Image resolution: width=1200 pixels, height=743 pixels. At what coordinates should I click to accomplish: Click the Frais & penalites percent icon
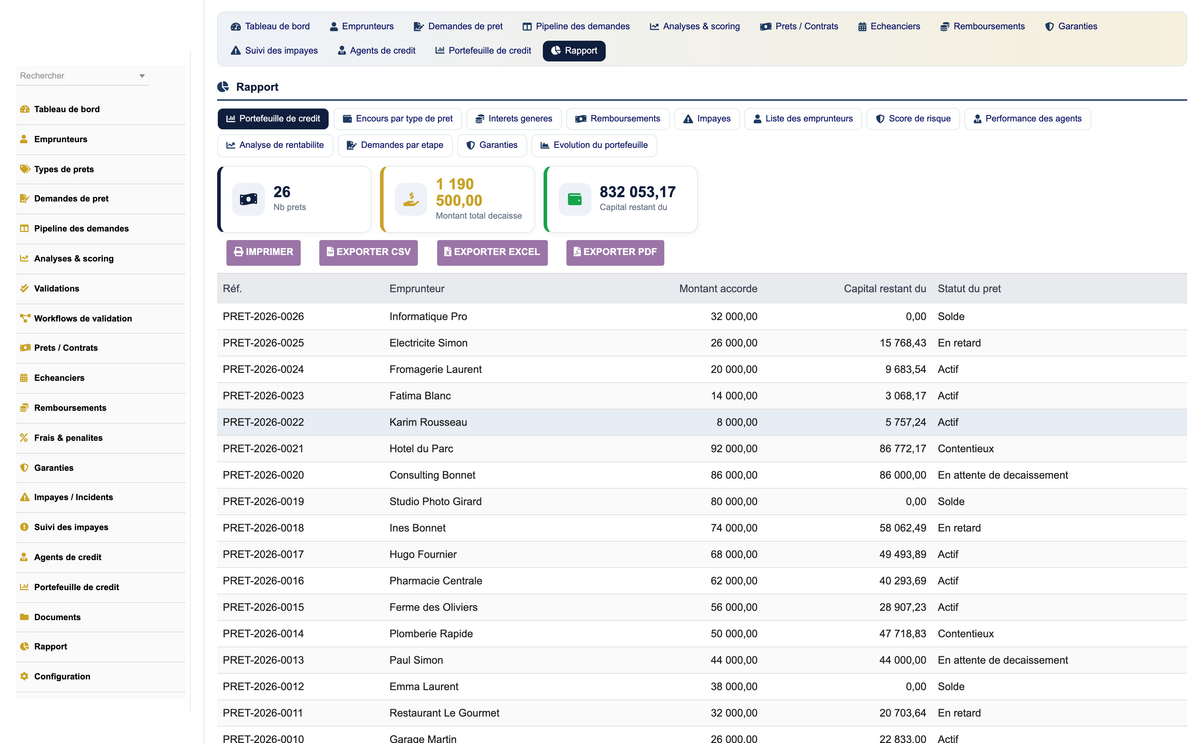(24, 438)
